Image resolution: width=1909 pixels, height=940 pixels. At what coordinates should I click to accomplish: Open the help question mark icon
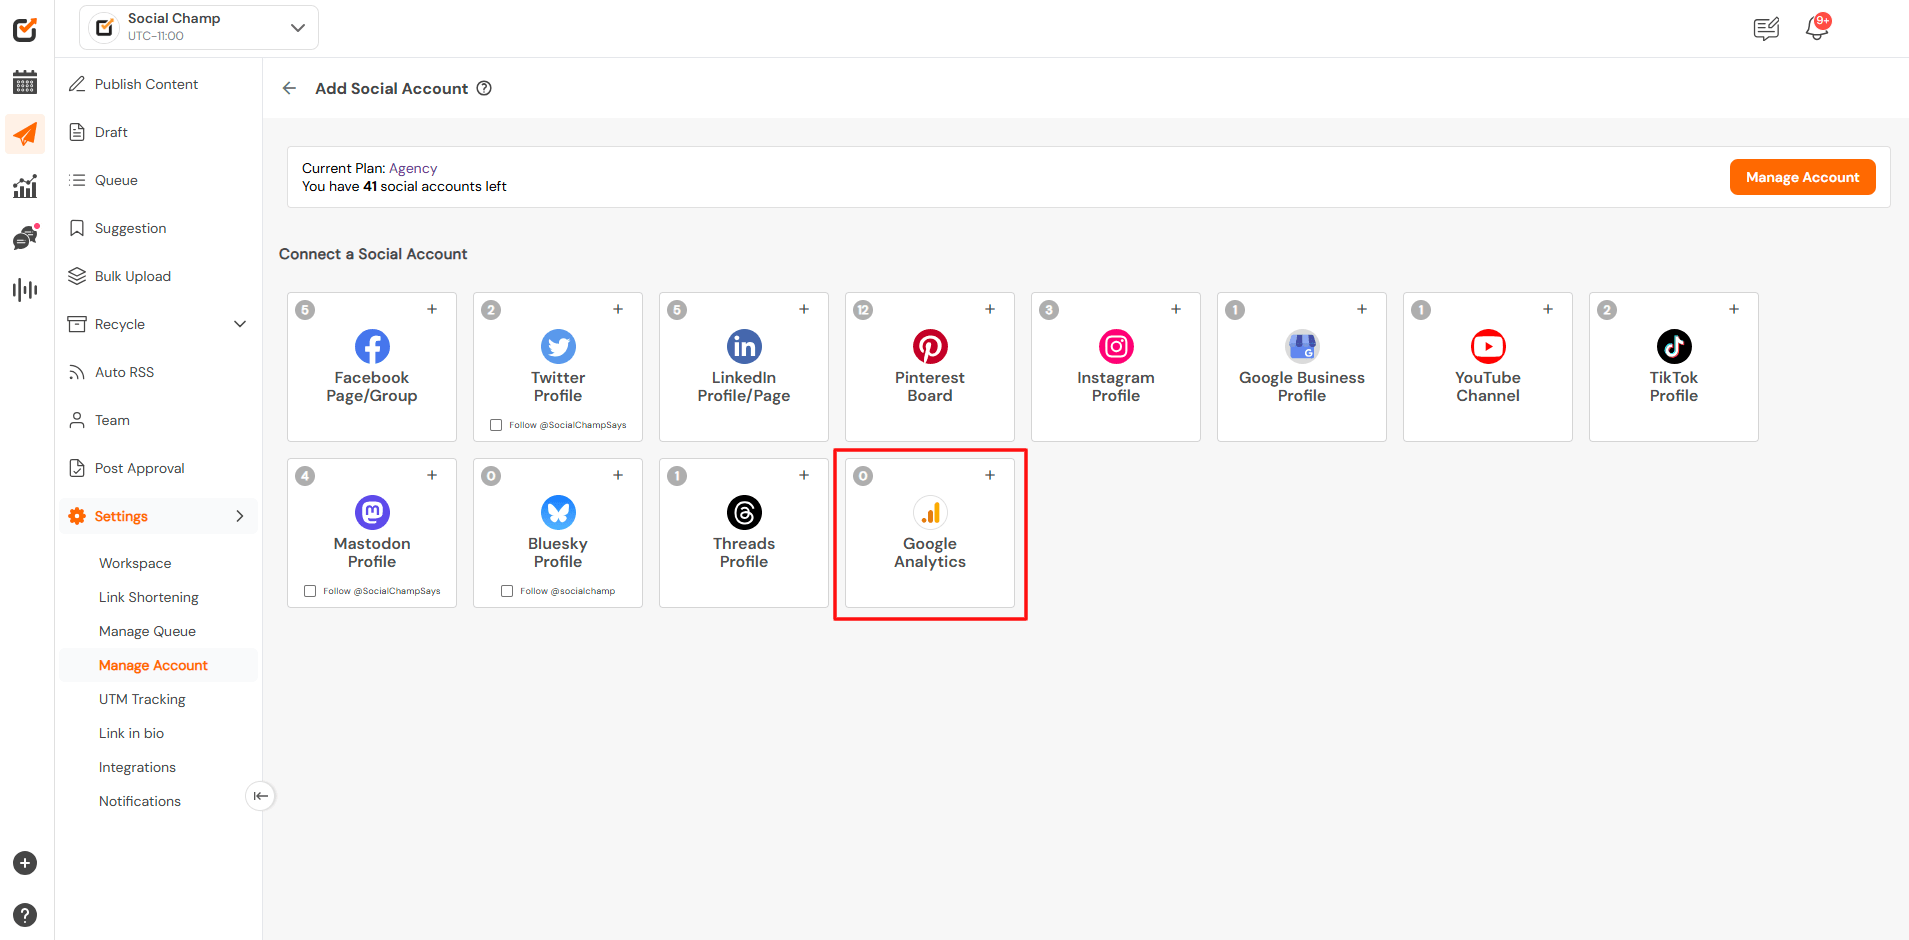click(x=25, y=915)
